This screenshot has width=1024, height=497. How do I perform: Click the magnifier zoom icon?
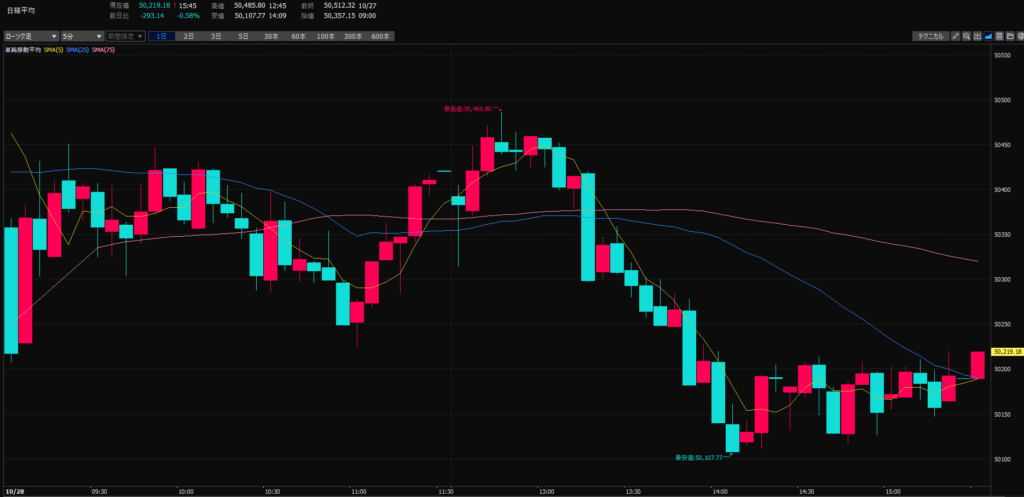pyautogui.click(x=967, y=36)
